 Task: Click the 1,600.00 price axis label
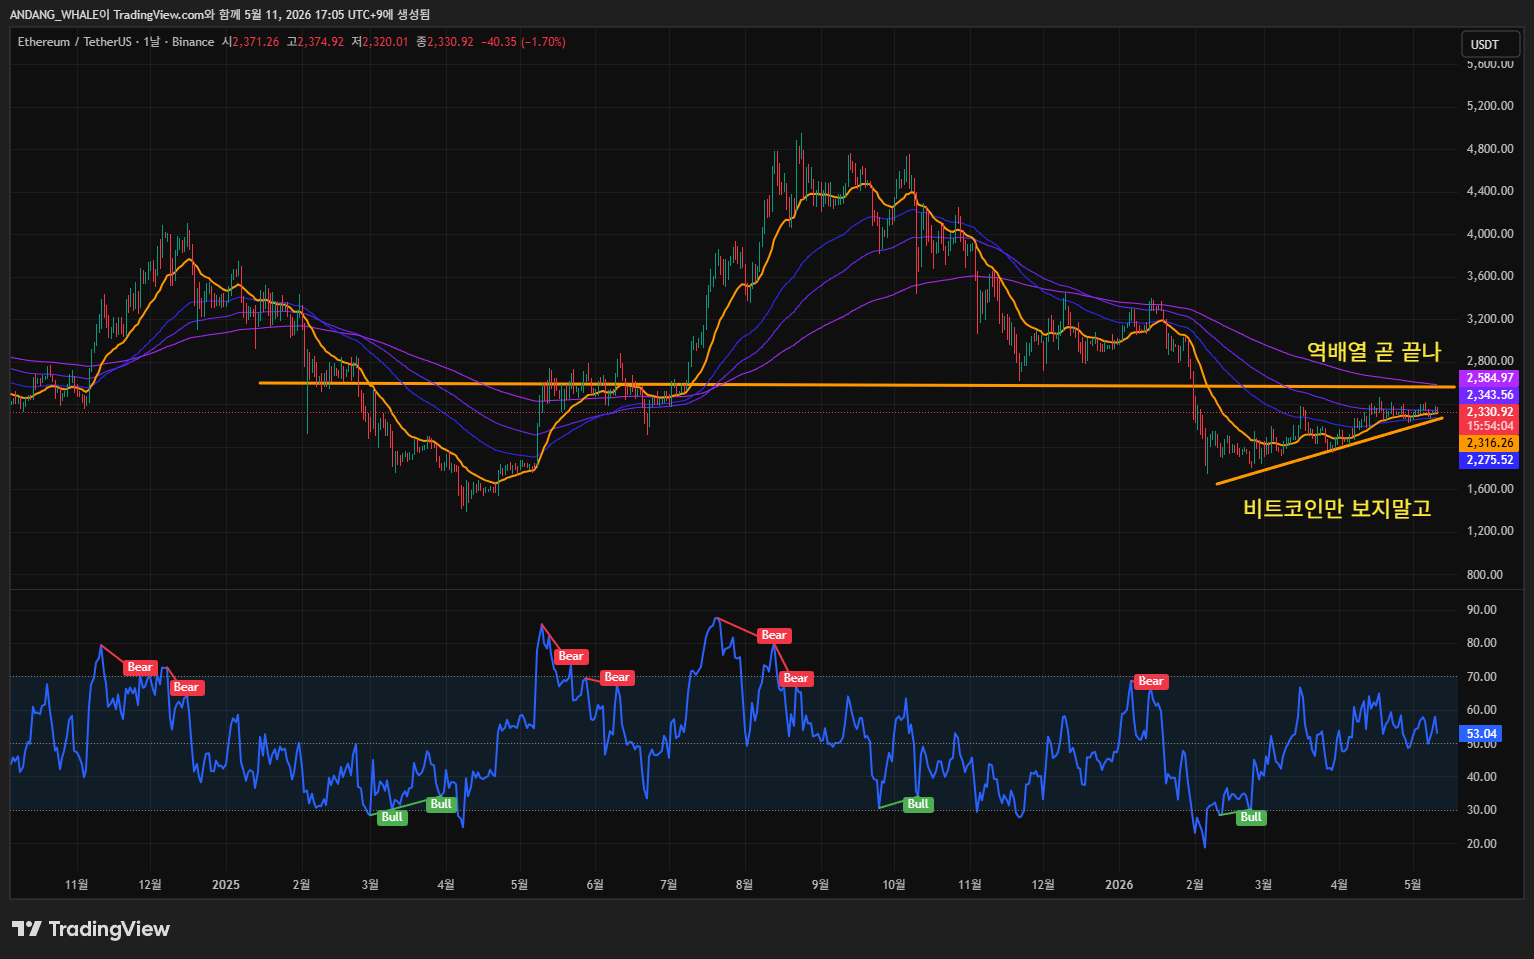(x=1489, y=489)
